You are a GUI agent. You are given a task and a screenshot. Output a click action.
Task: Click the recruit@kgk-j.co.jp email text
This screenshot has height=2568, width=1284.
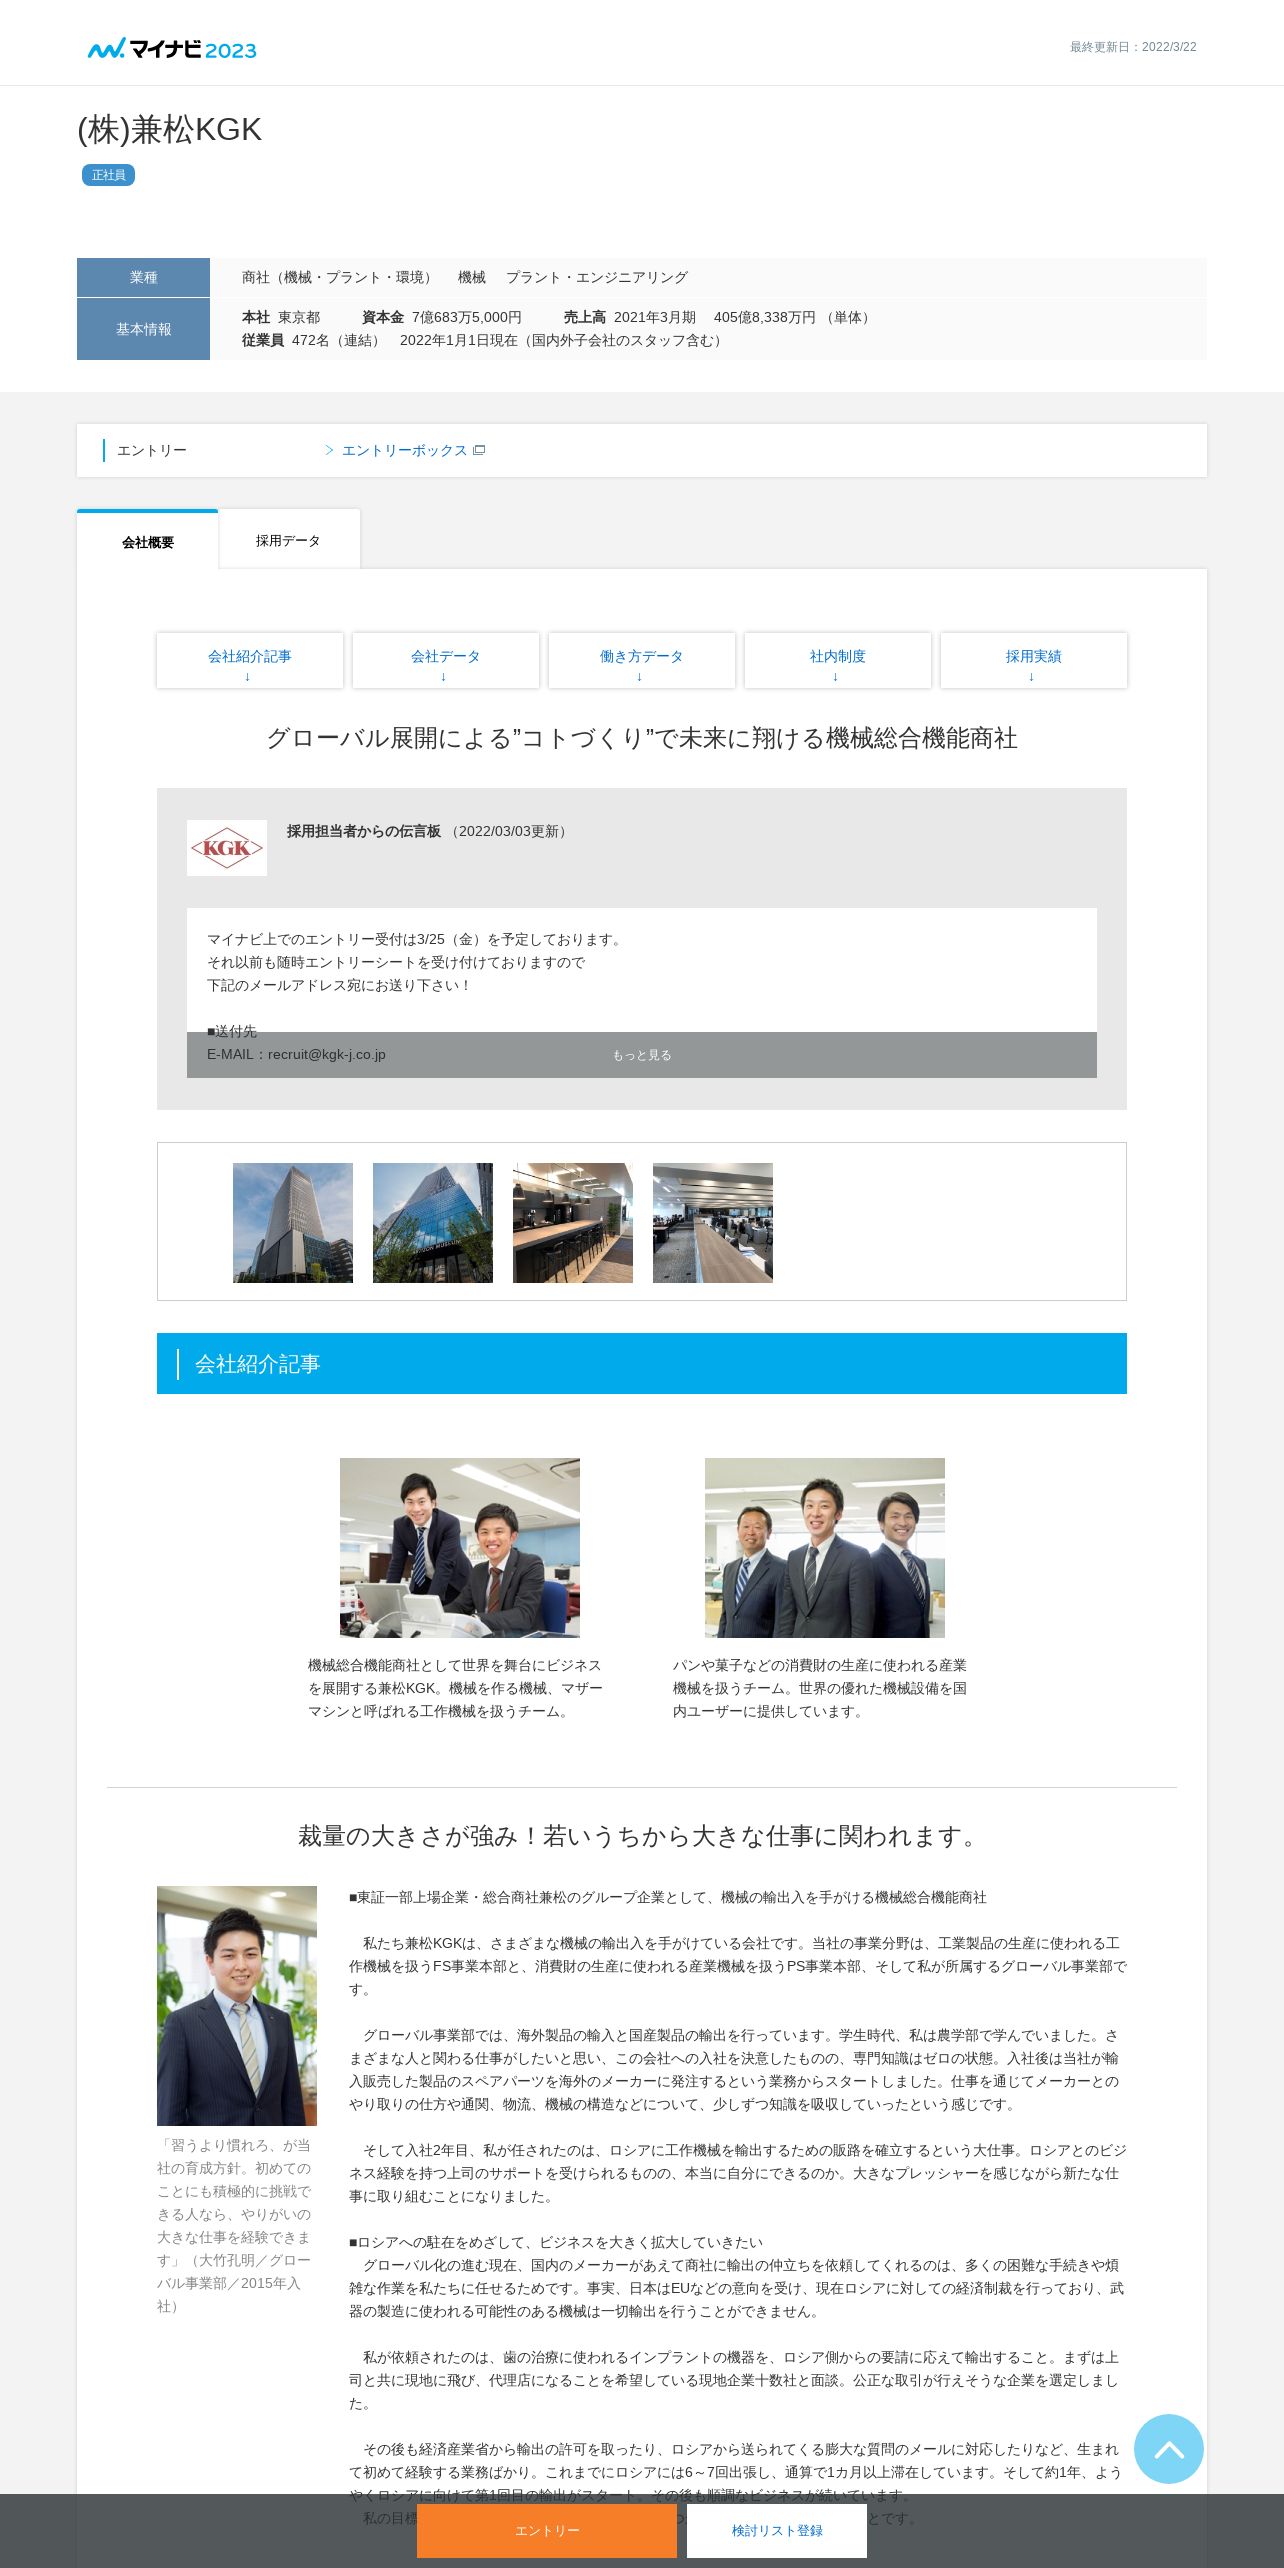pos(326,1054)
